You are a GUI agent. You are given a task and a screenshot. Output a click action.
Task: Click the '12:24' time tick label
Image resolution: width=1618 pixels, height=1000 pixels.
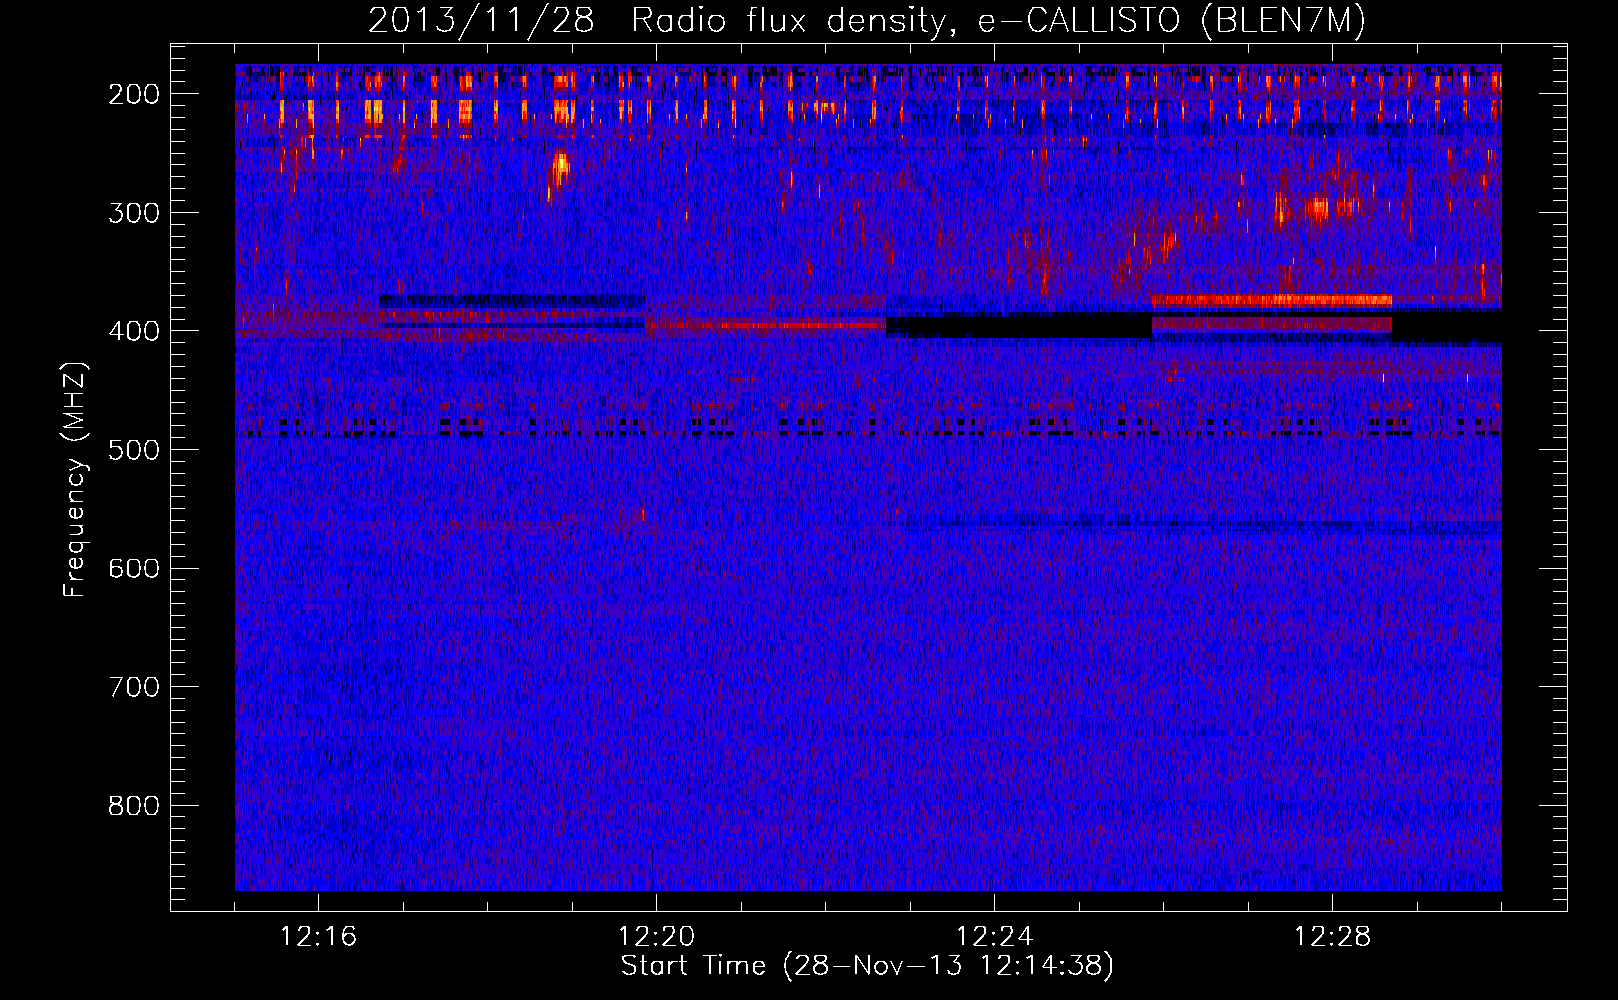coord(994,937)
